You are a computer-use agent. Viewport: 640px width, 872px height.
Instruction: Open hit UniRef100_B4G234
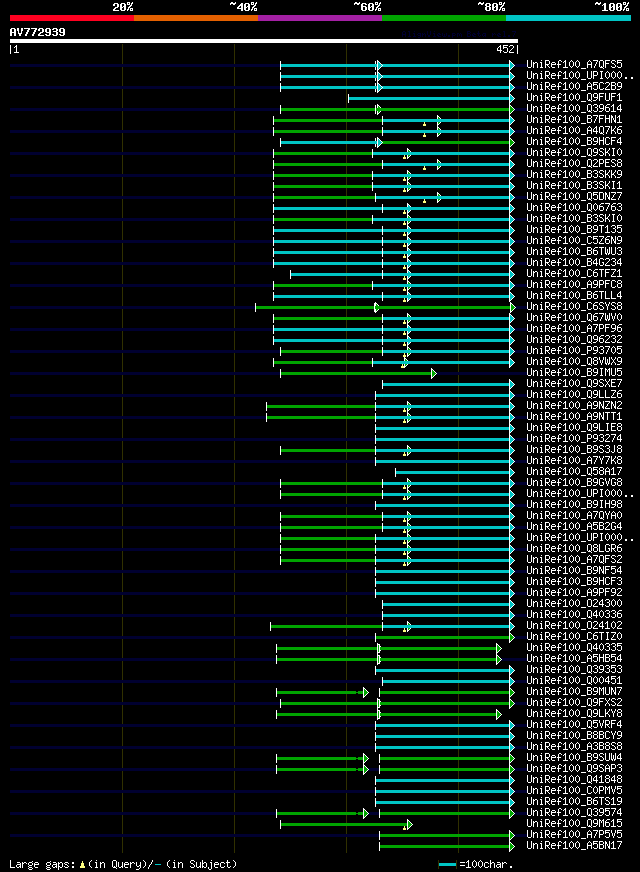(x=574, y=262)
